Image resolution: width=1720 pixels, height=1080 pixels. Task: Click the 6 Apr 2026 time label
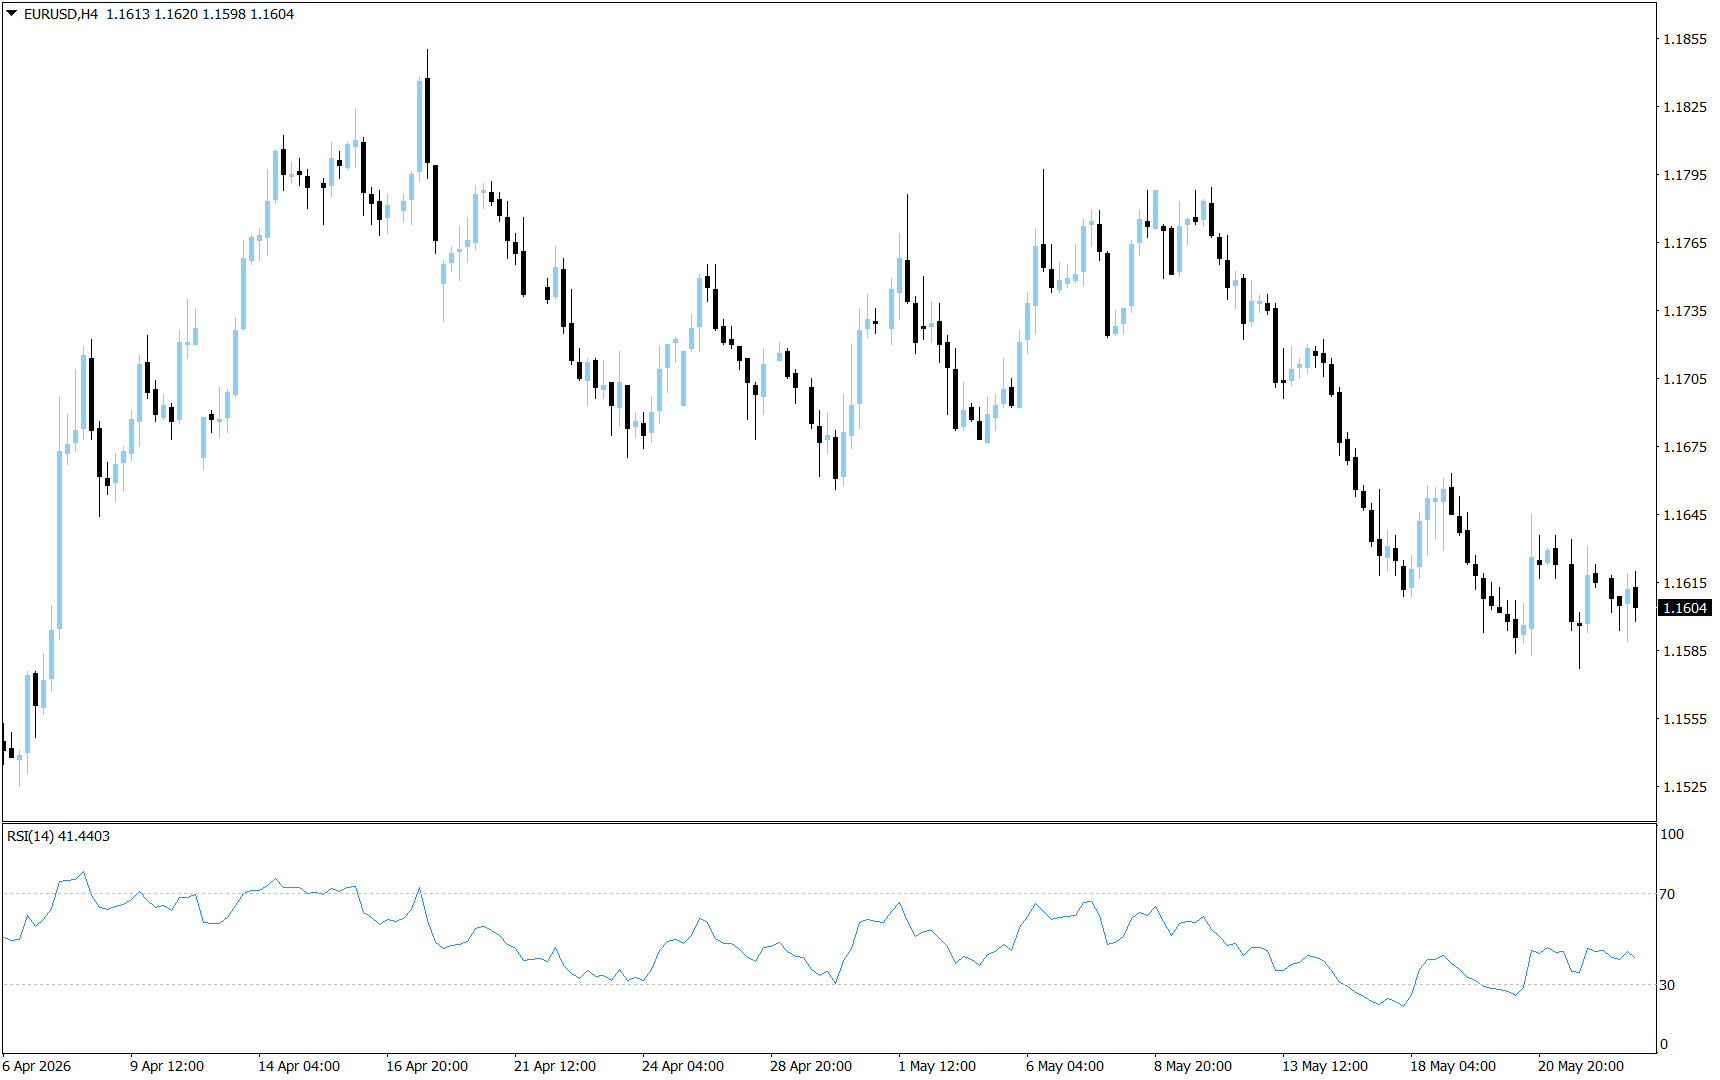(37, 1066)
